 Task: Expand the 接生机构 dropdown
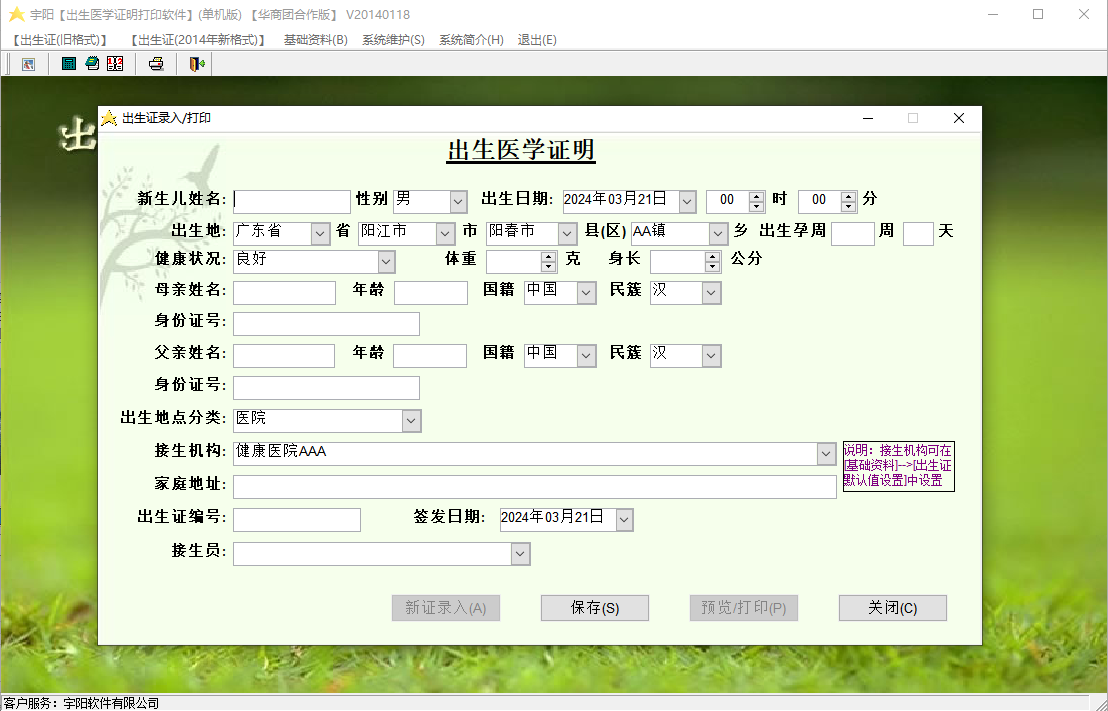tap(827, 454)
